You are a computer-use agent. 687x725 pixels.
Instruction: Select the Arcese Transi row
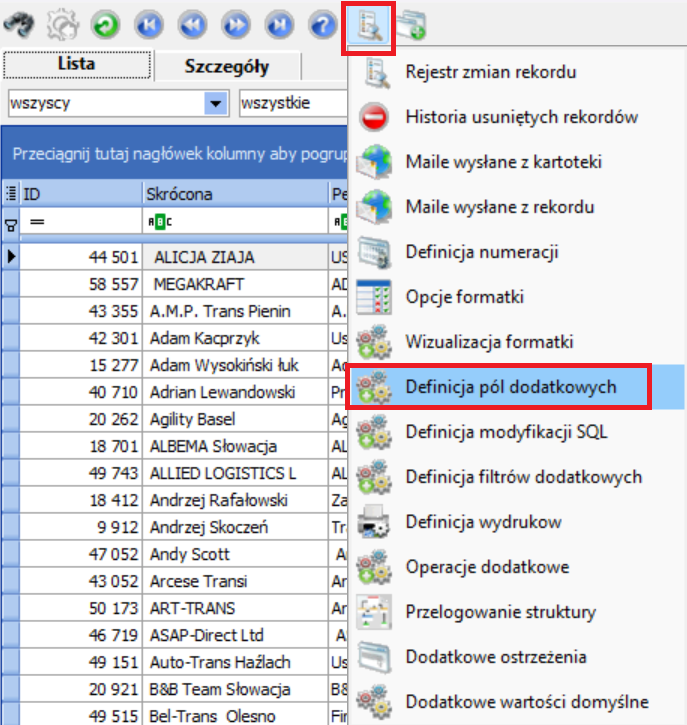(175, 581)
